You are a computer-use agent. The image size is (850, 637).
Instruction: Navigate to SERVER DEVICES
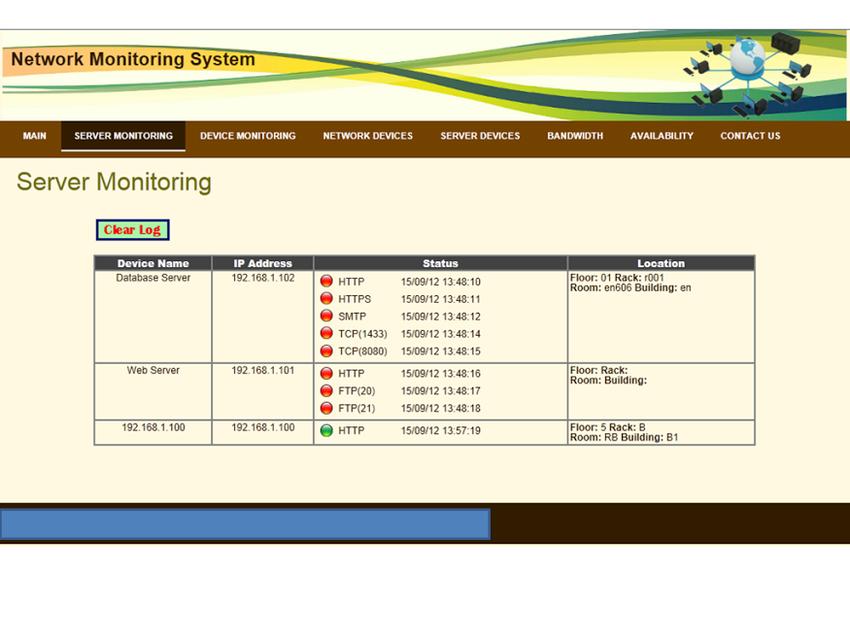pos(479,136)
